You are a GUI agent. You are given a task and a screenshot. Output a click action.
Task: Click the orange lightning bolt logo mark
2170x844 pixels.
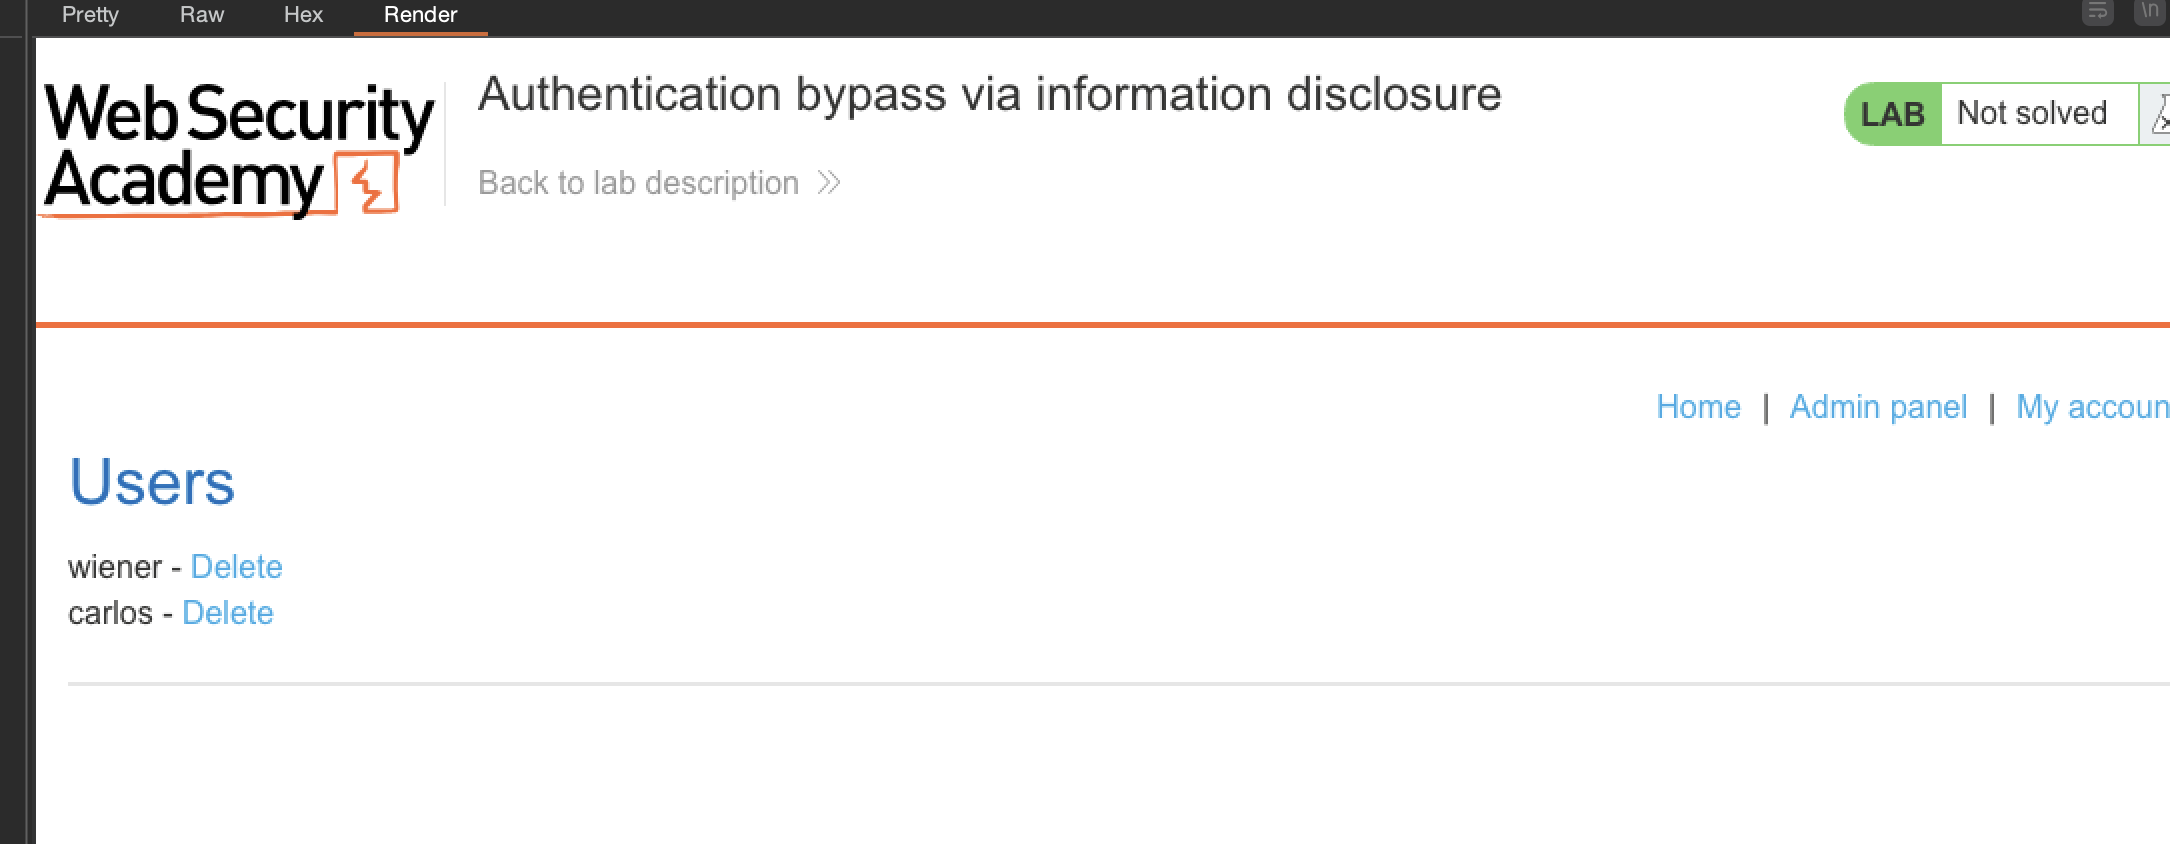point(369,183)
